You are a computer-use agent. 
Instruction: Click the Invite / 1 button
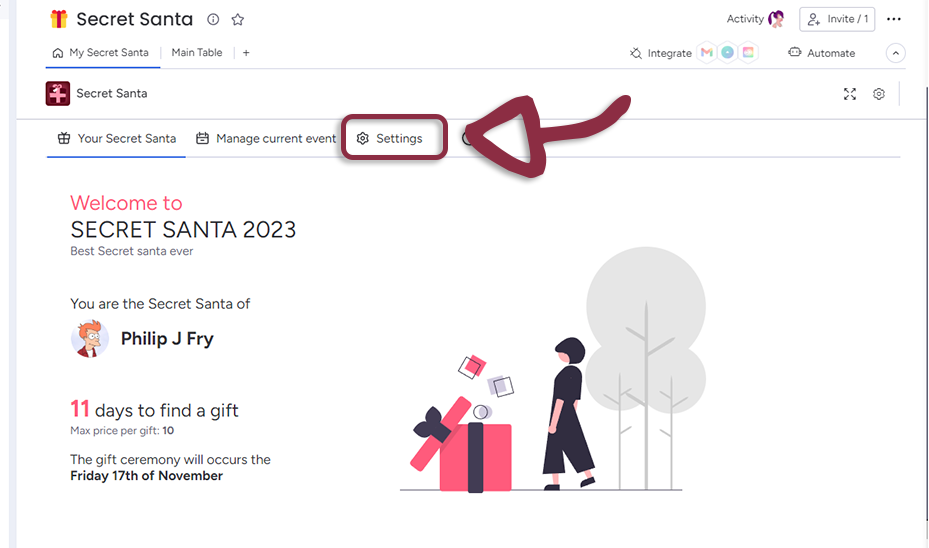(838, 19)
